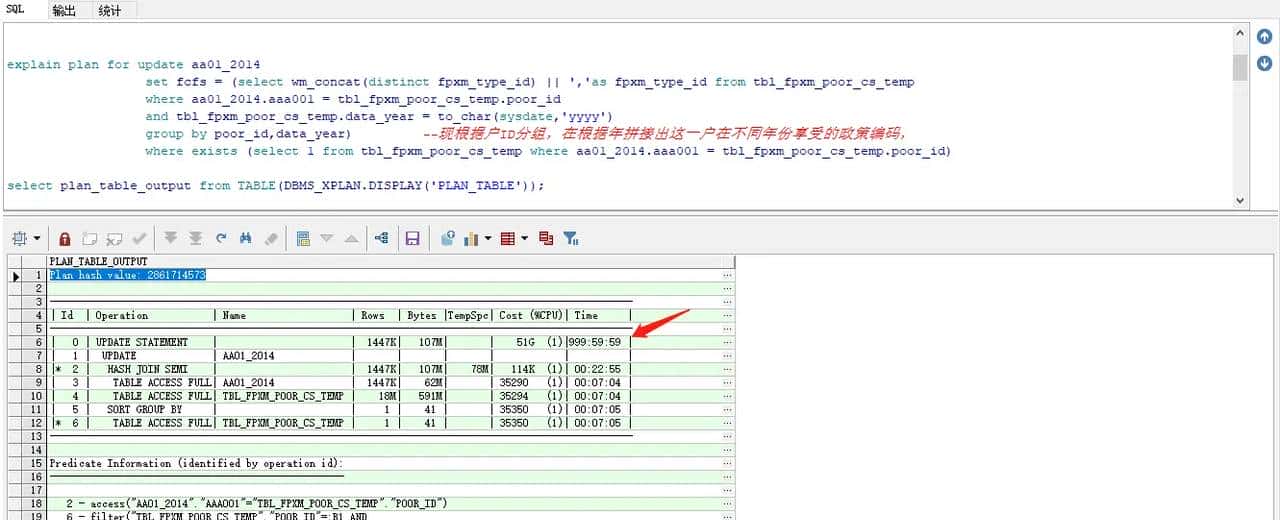Click the copy results icon
The image size is (1280, 520).
pos(546,238)
